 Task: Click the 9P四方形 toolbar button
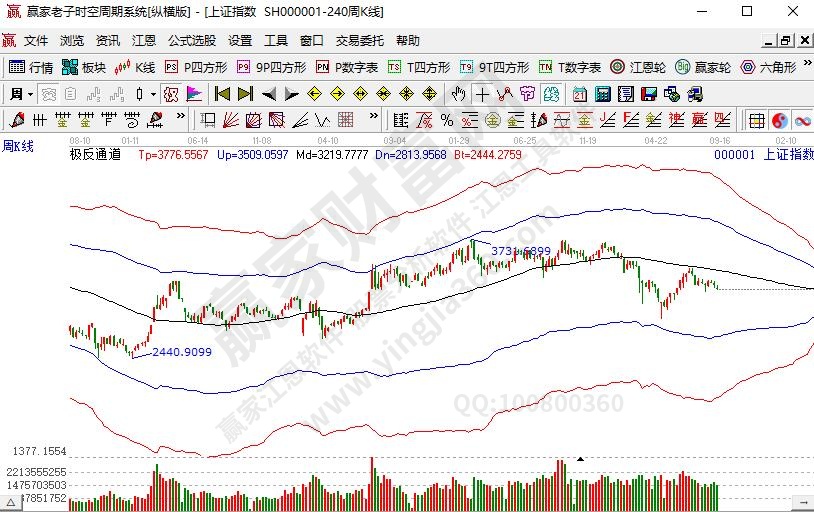tap(271, 68)
